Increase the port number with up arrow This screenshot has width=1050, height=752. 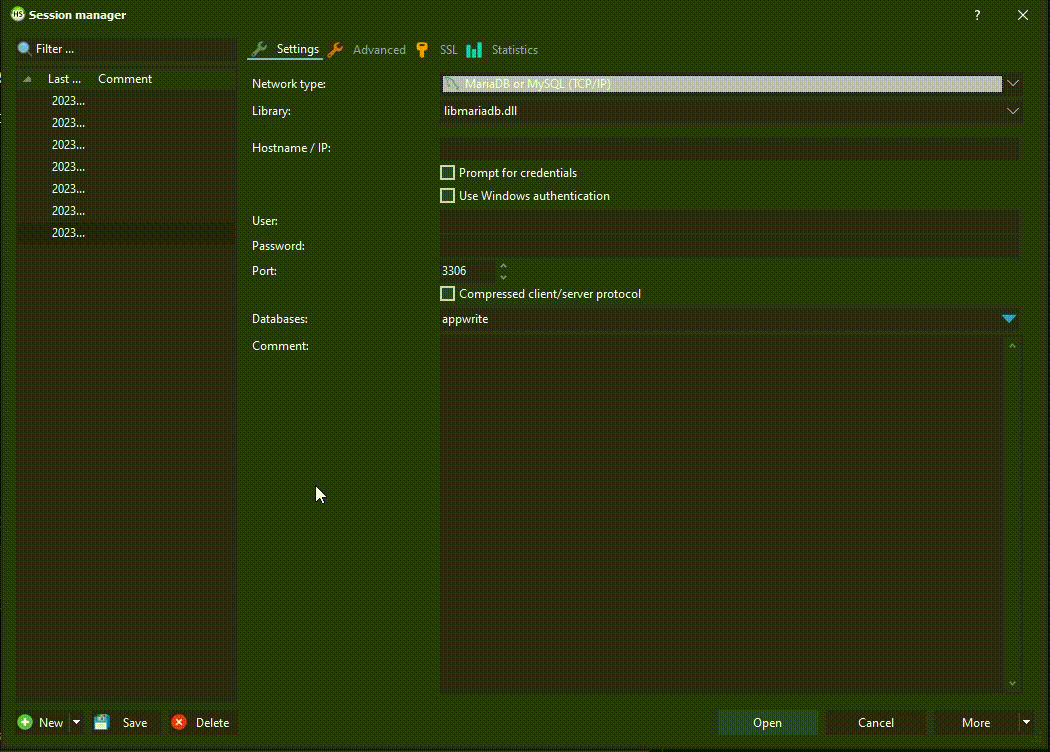point(504,266)
